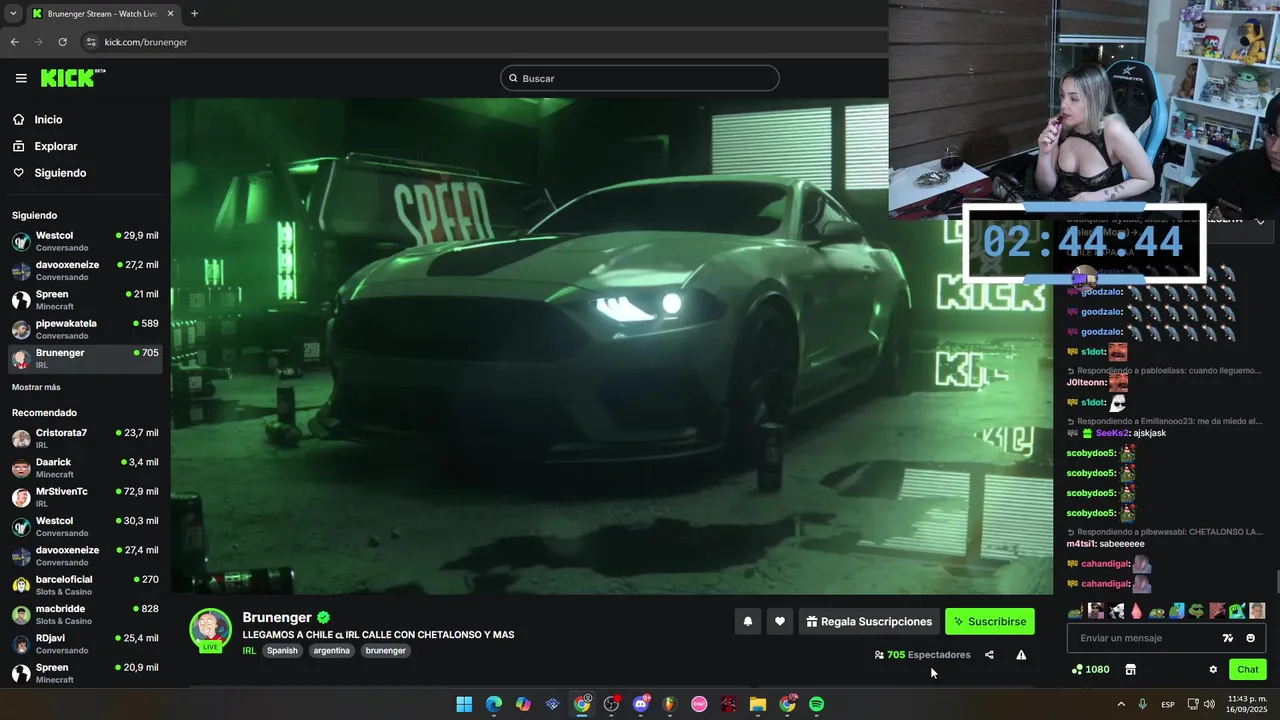Click the 705 Espectadores viewer count
This screenshot has height=720, width=1280.
click(x=922, y=655)
